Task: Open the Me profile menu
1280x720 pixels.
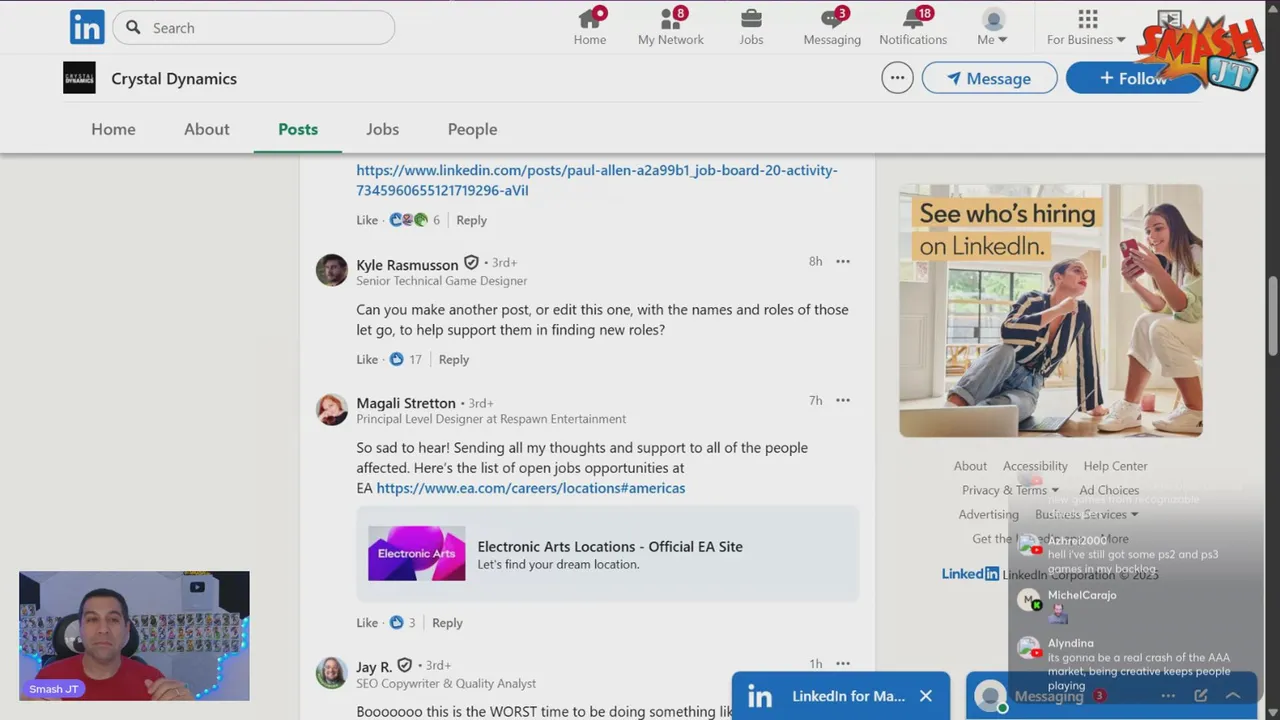Action: coord(993,27)
